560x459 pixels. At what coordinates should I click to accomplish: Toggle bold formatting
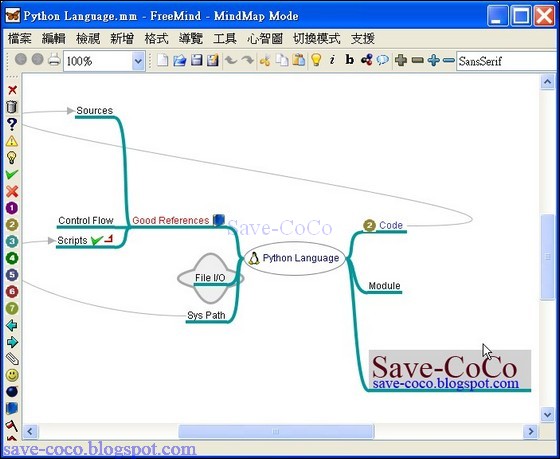point(350,60)
